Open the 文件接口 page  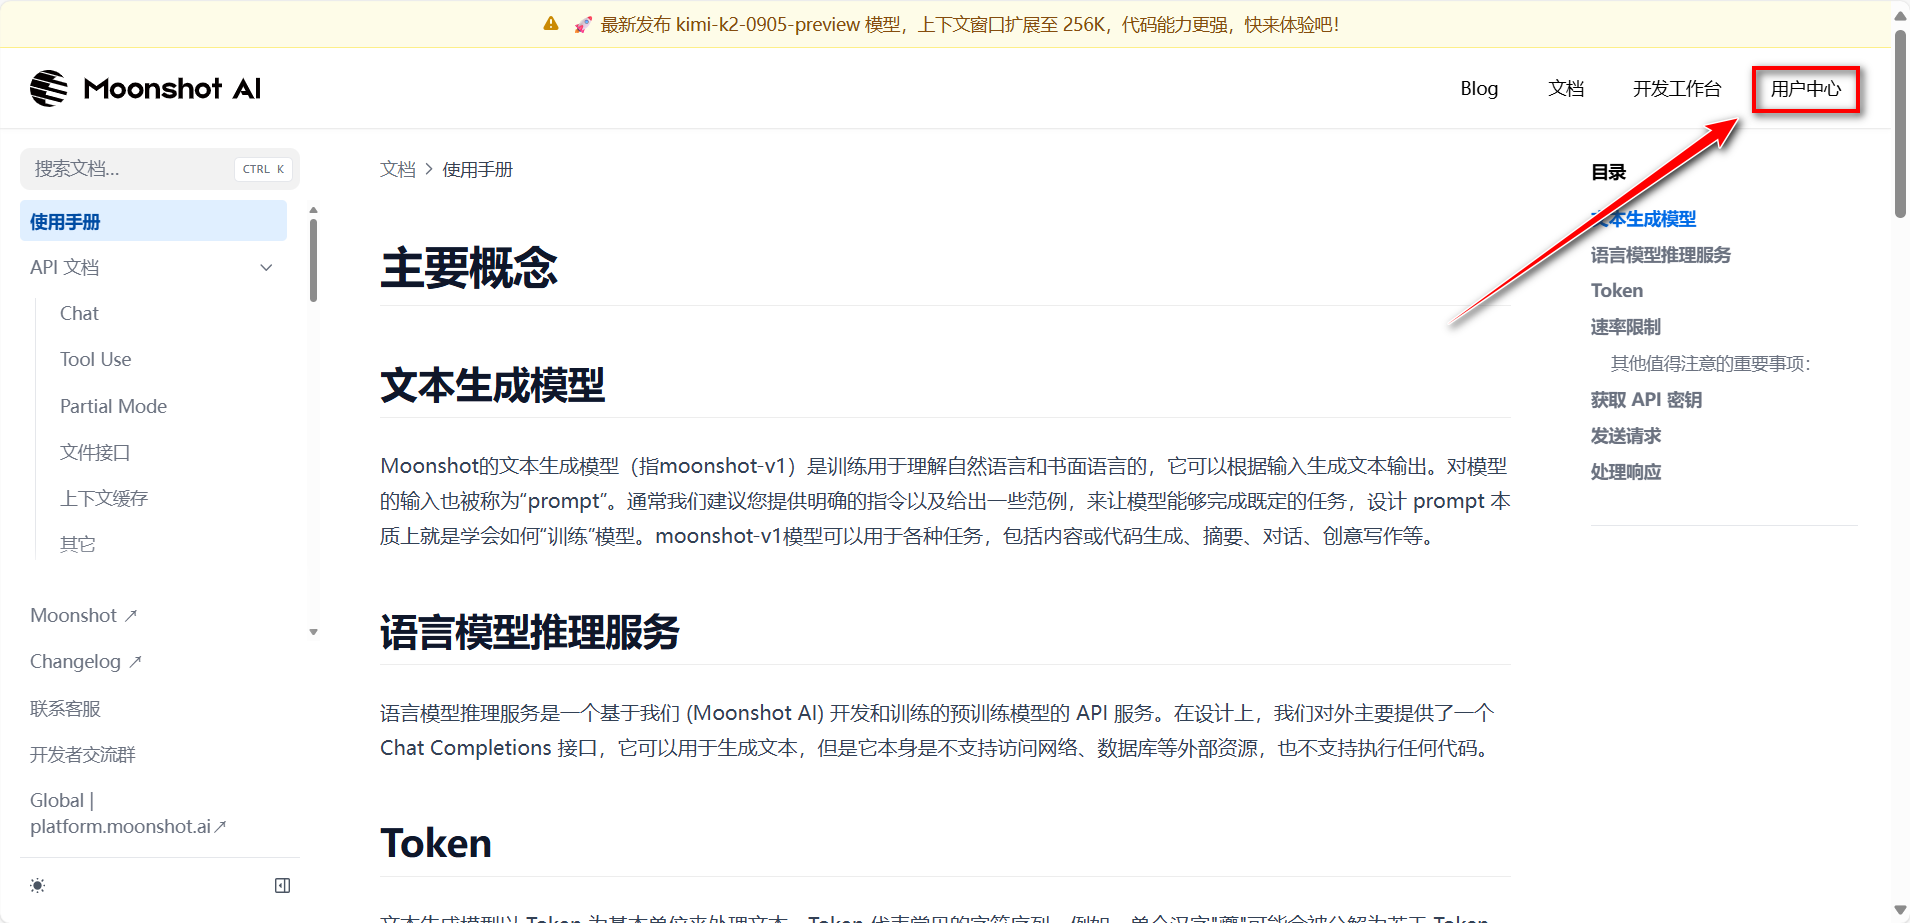(x=95, y=452)
